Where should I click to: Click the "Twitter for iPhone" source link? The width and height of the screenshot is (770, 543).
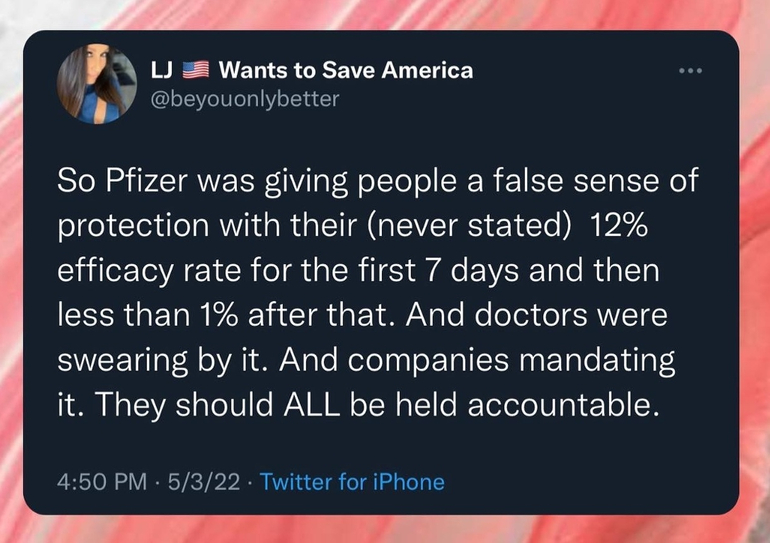click(x=352, y=481)
